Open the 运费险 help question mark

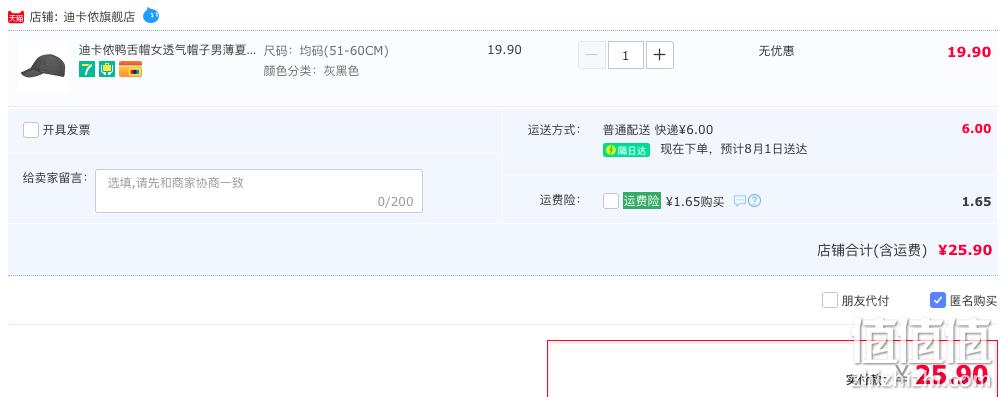point(755,201)
